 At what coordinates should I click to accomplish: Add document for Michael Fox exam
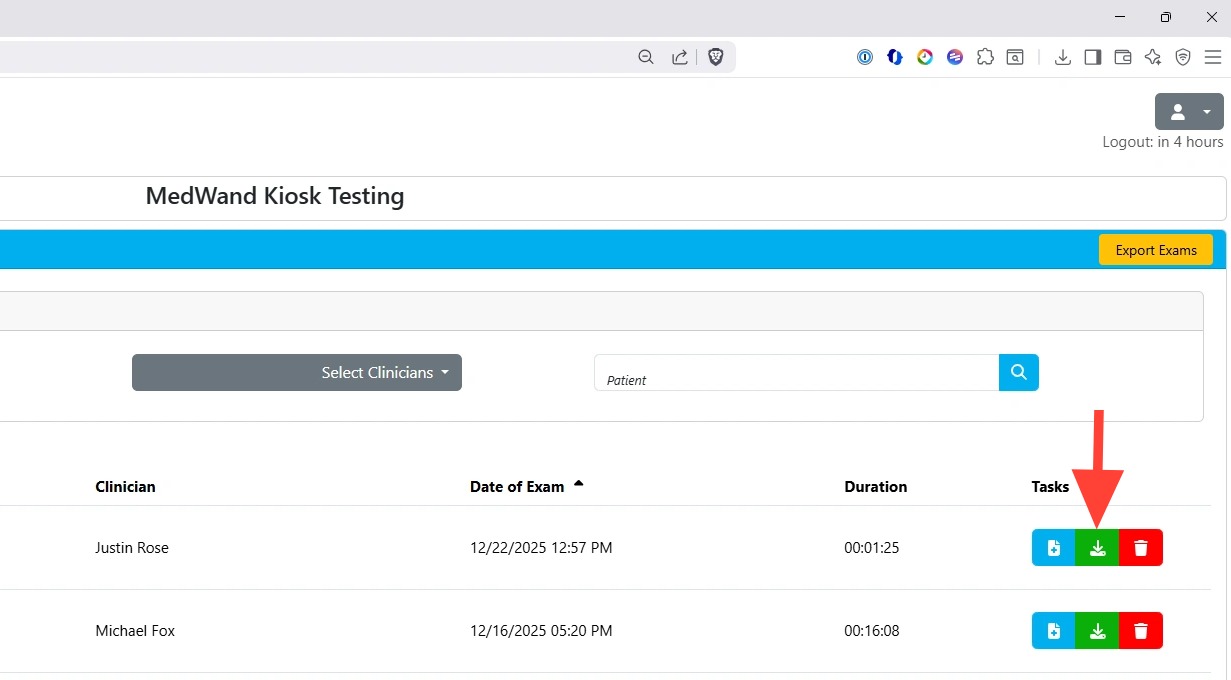tap(1054, 631)
